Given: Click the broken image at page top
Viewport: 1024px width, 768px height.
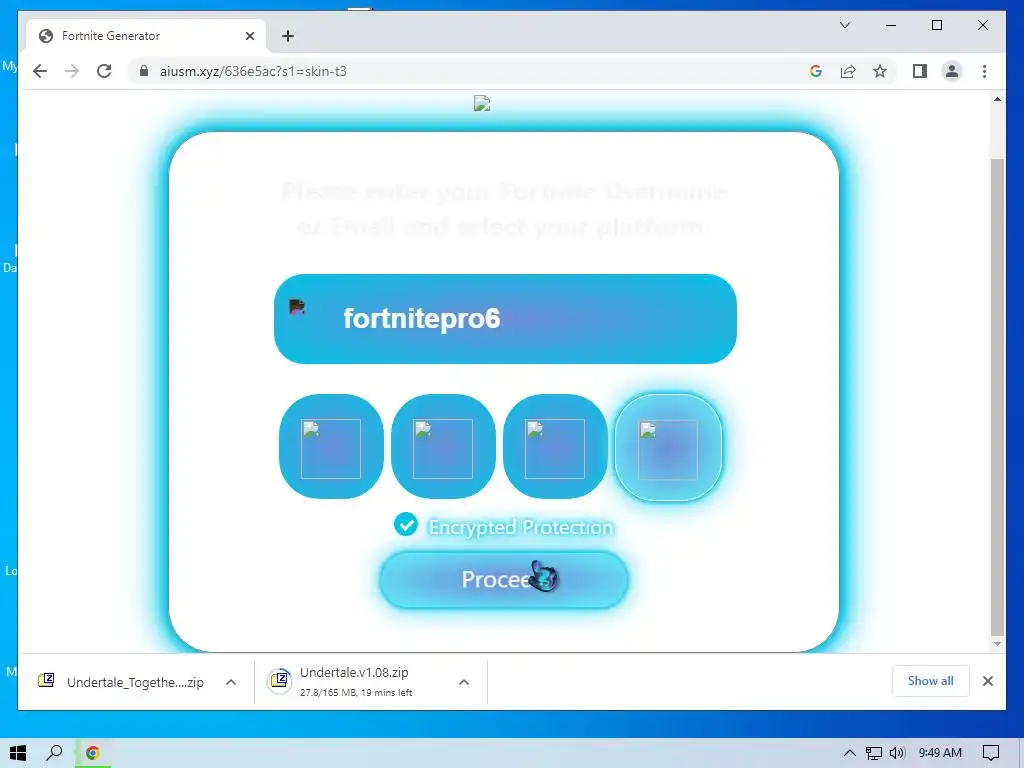Looking at the screenshot, I should click(x=482, y=103).
